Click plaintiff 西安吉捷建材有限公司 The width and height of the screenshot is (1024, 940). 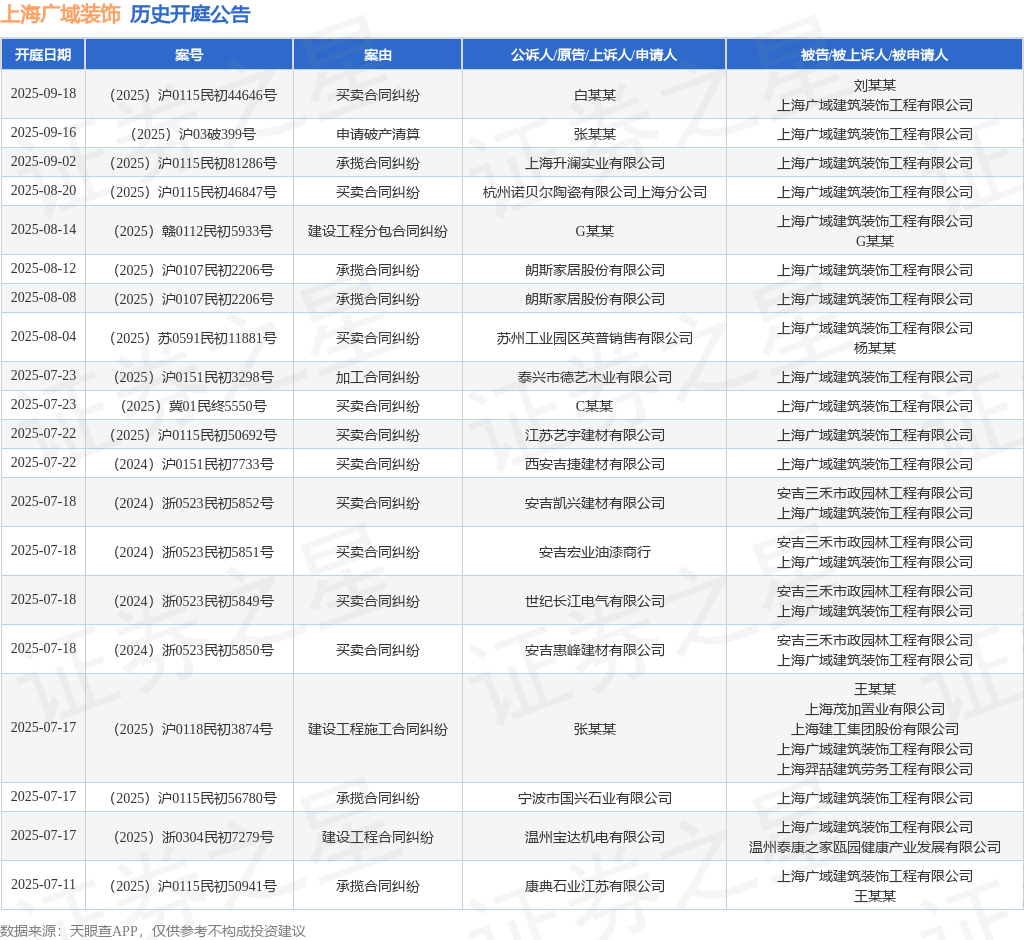pos(594,464)
